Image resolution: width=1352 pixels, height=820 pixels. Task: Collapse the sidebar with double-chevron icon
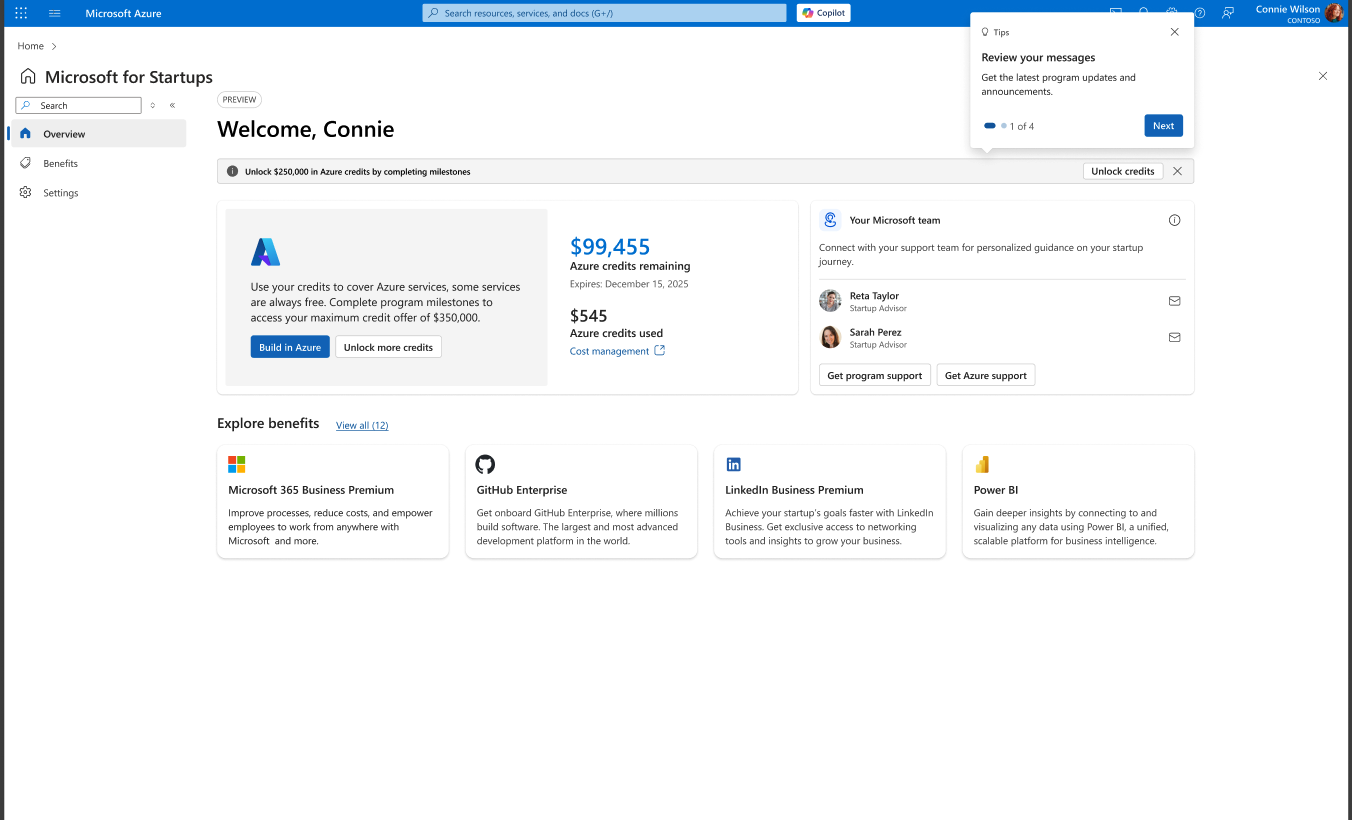pos(172,105)
